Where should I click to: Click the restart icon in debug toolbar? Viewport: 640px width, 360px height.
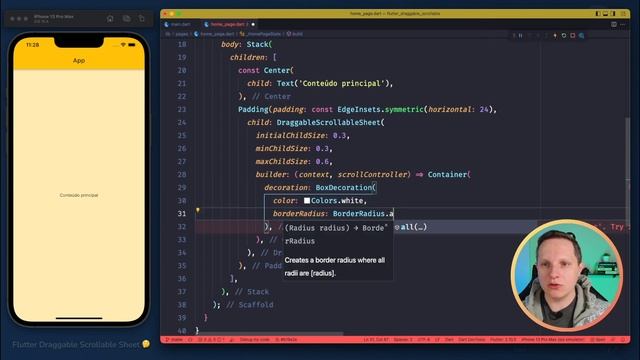pyautogui.click(x=564, y=36)
